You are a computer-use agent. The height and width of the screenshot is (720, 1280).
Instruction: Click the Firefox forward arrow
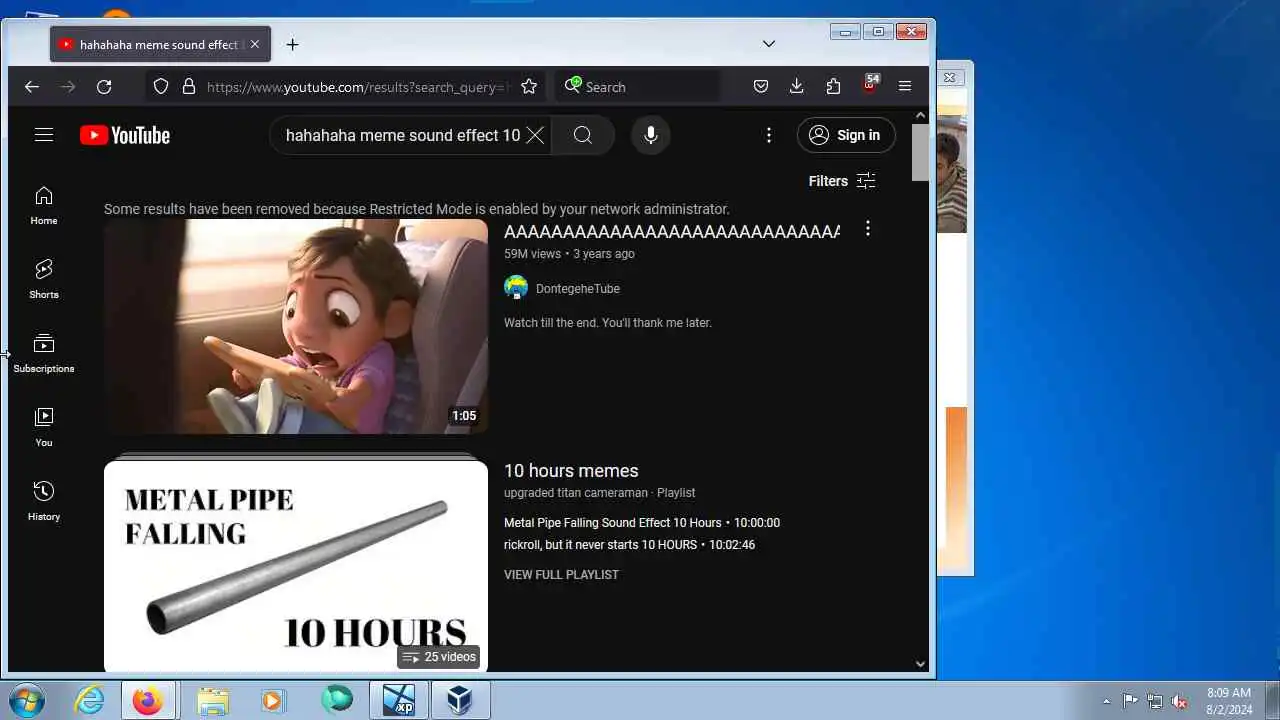pyautogui.click(x=67, y=87)
